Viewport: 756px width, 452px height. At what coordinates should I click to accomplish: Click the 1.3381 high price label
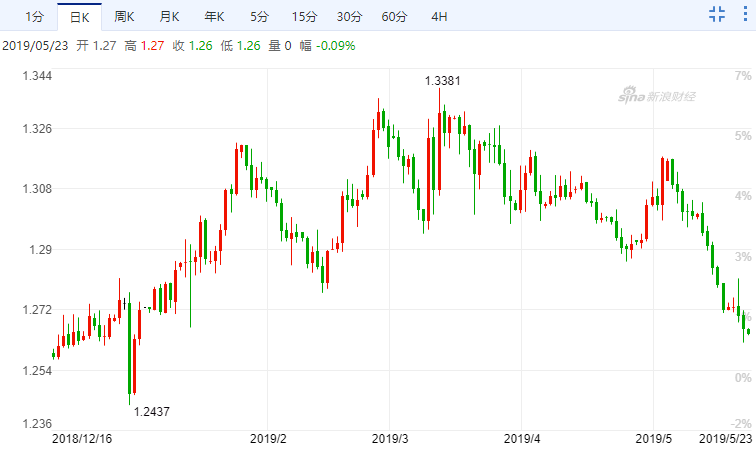pyautogui.click(x=442, y=81)
